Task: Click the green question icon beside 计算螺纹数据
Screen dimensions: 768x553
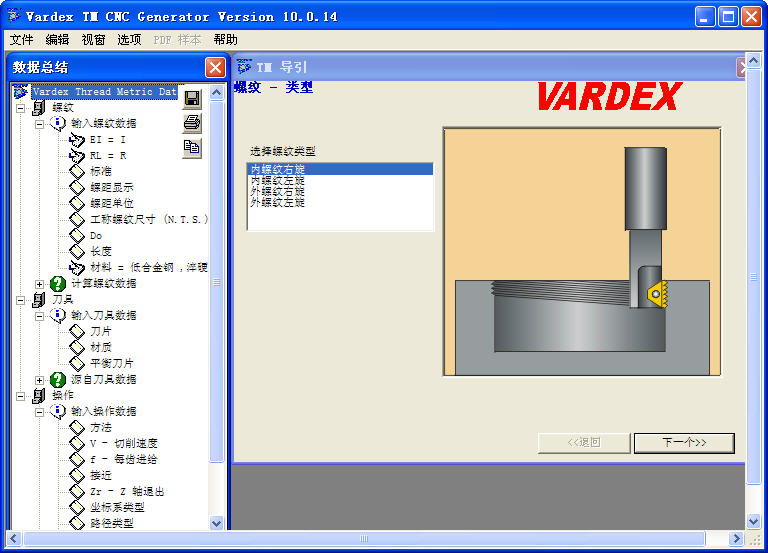Action: click(x=58, y=283)
